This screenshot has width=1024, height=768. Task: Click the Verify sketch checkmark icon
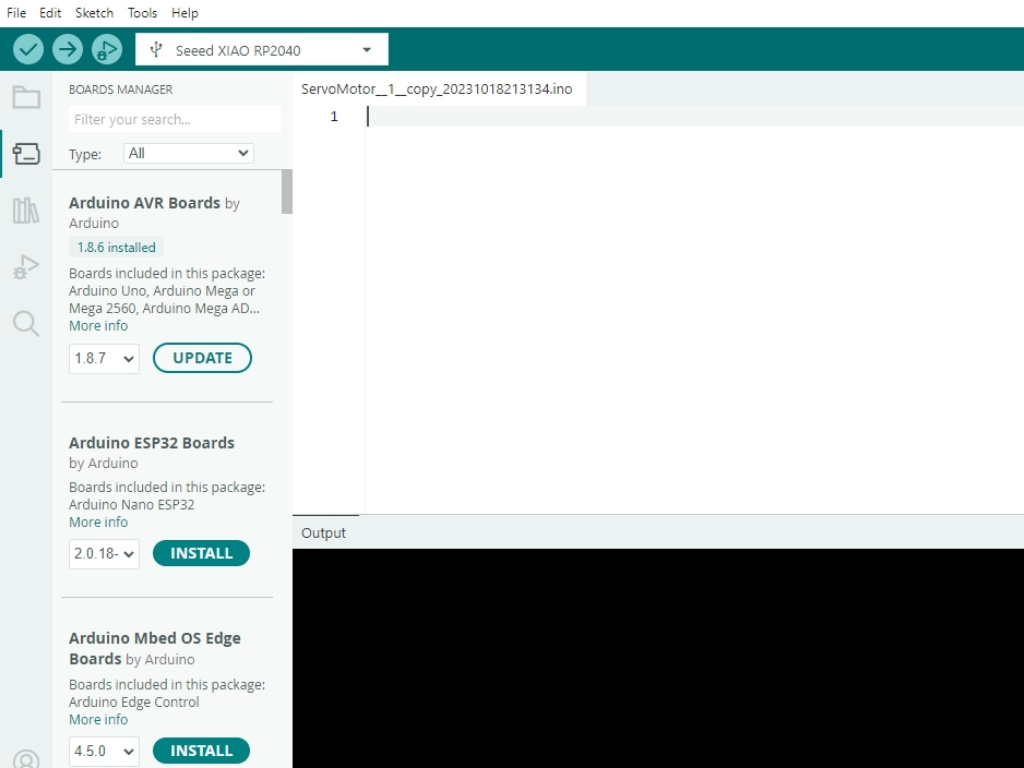point(28,49)
